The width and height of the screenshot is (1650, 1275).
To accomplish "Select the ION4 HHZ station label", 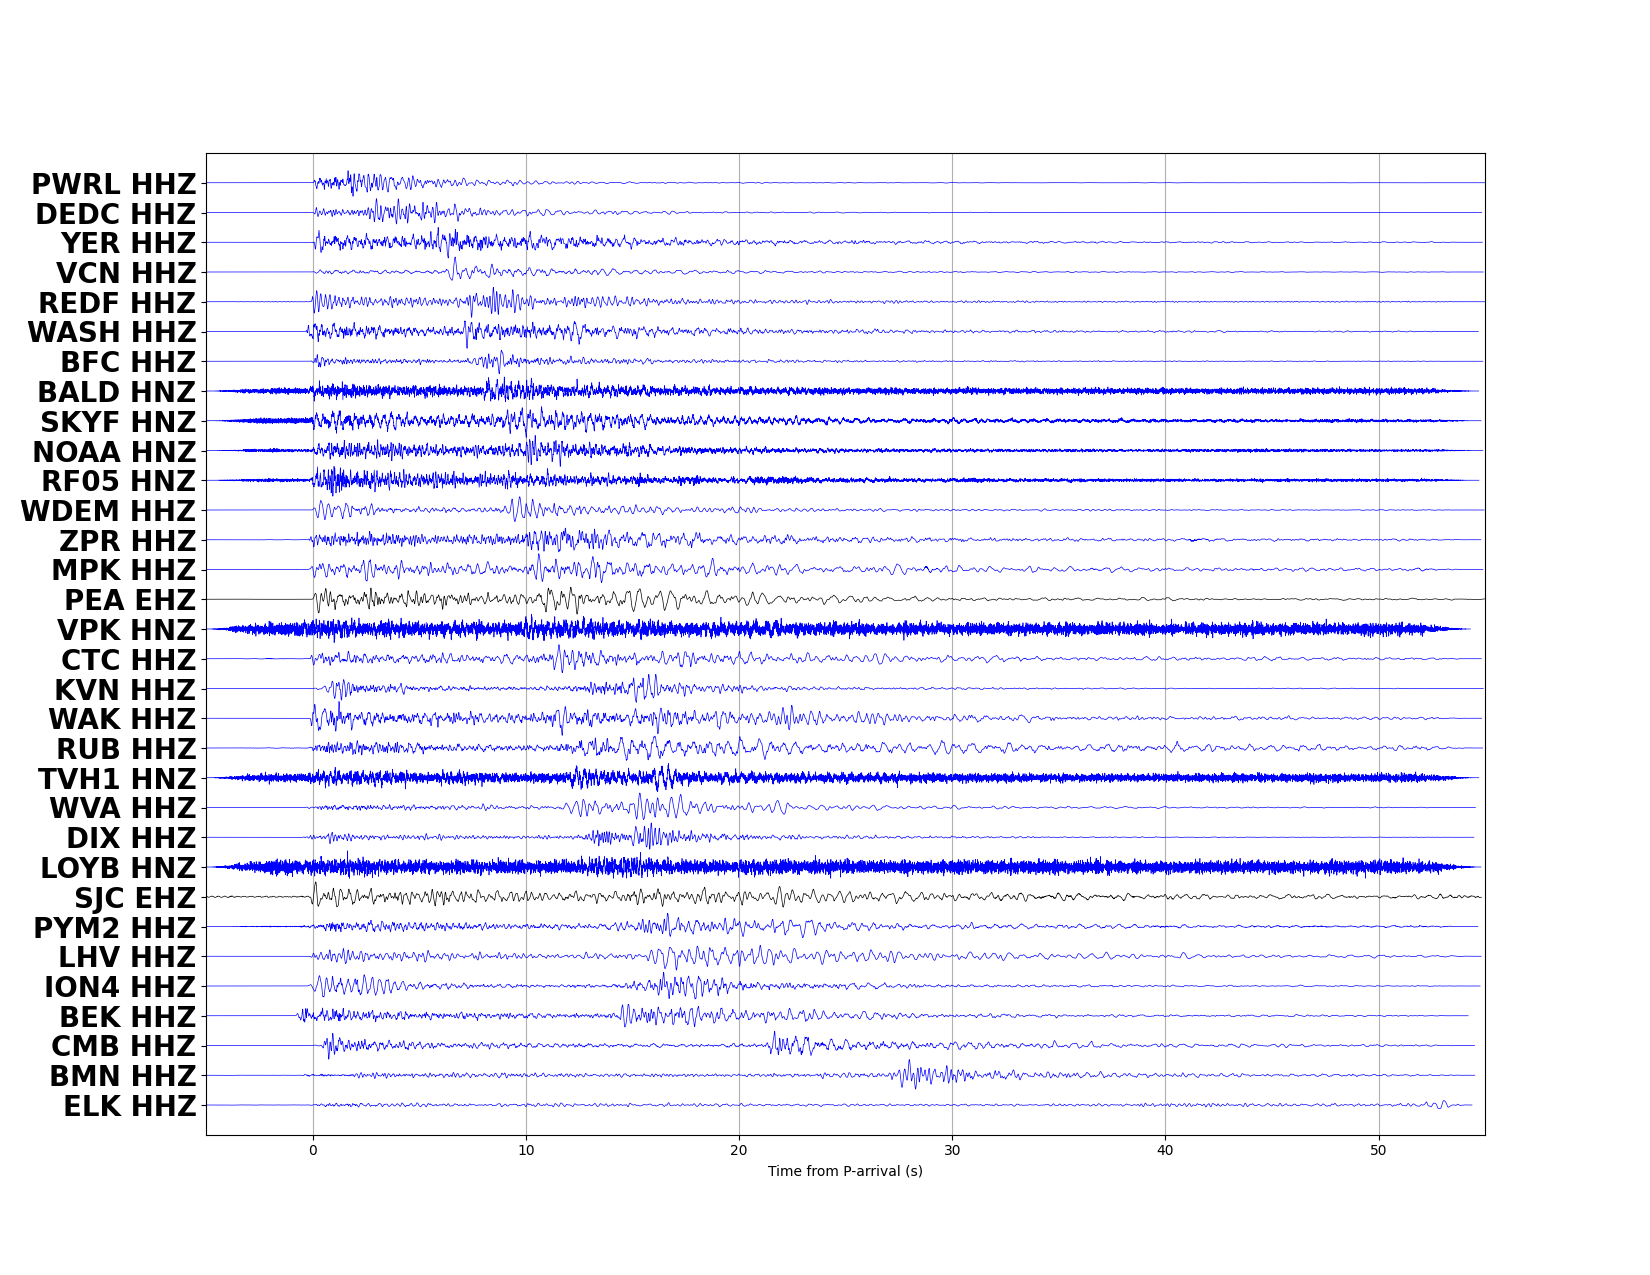I will coord(119,988).
